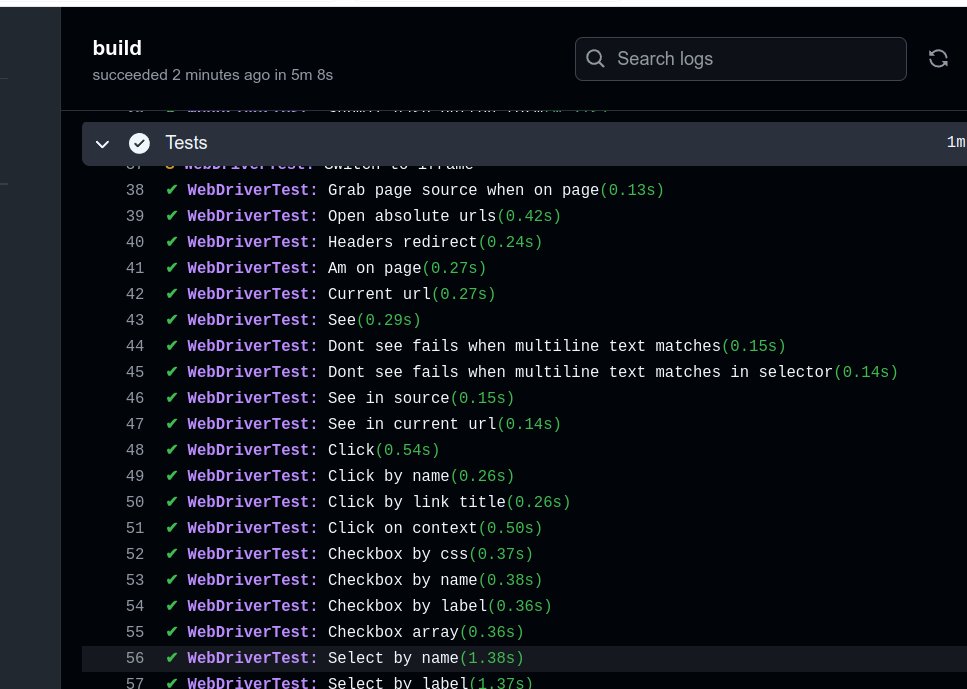Click log line Checkbox array
This screenshot has width=967, height=689.
pyautogui.click(x=345, y=632)
